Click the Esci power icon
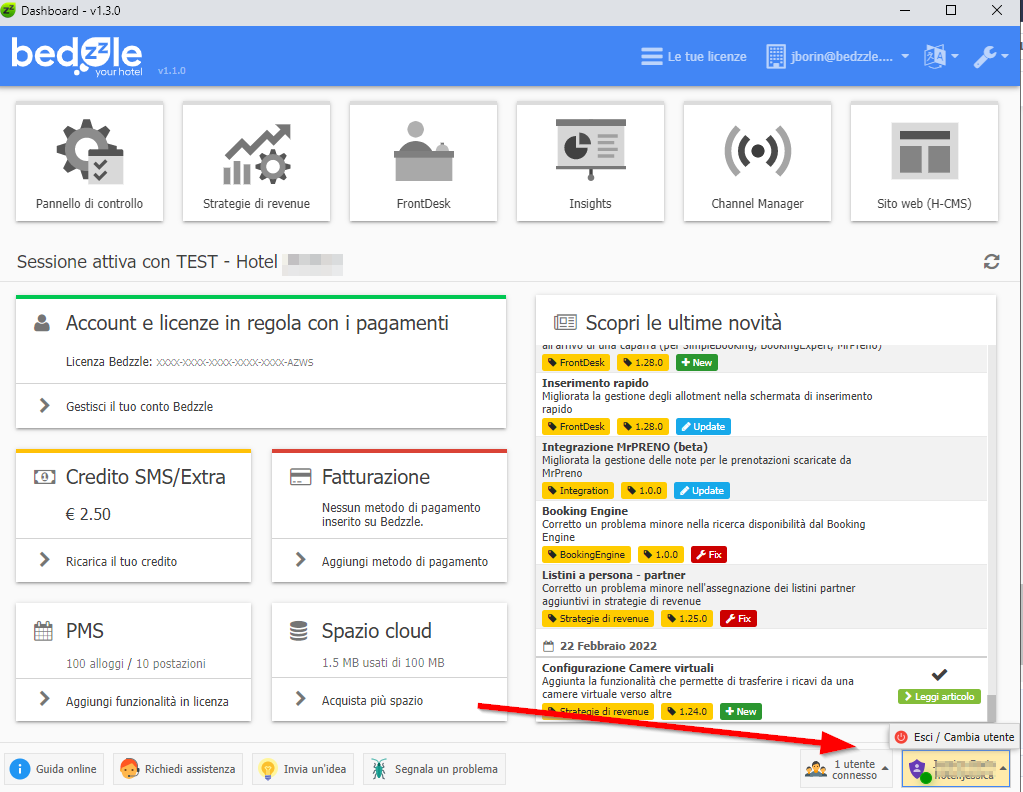 [x=901, y=737]
